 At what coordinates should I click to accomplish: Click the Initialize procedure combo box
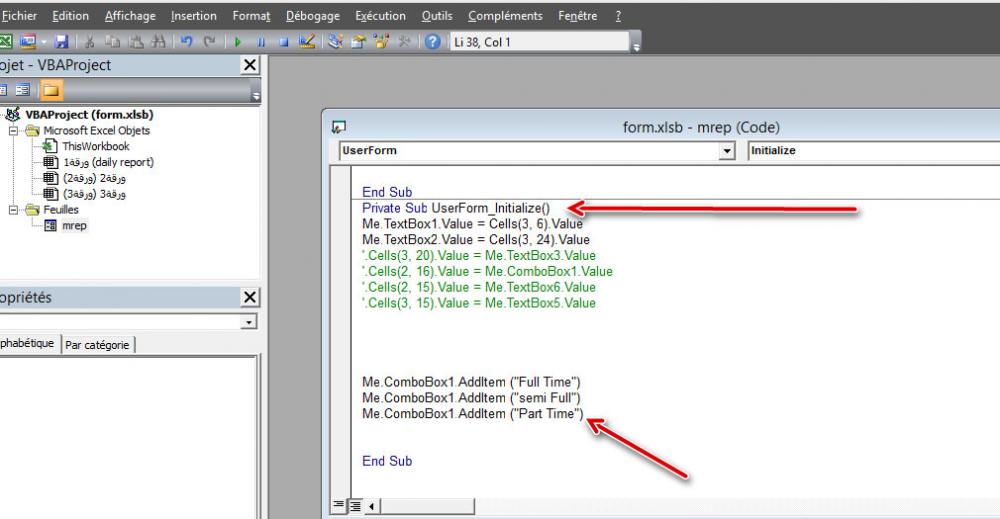pyautogui.click(x=874, y=151)
